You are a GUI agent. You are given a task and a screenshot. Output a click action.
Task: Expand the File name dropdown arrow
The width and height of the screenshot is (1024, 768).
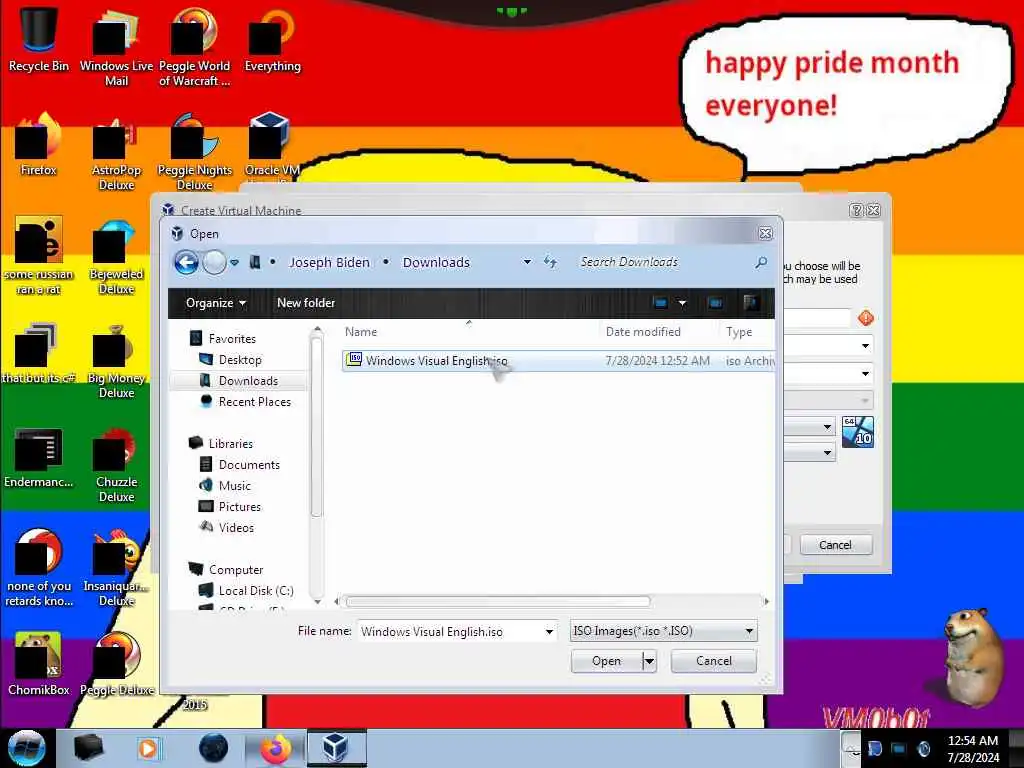(x=549, y=632)
